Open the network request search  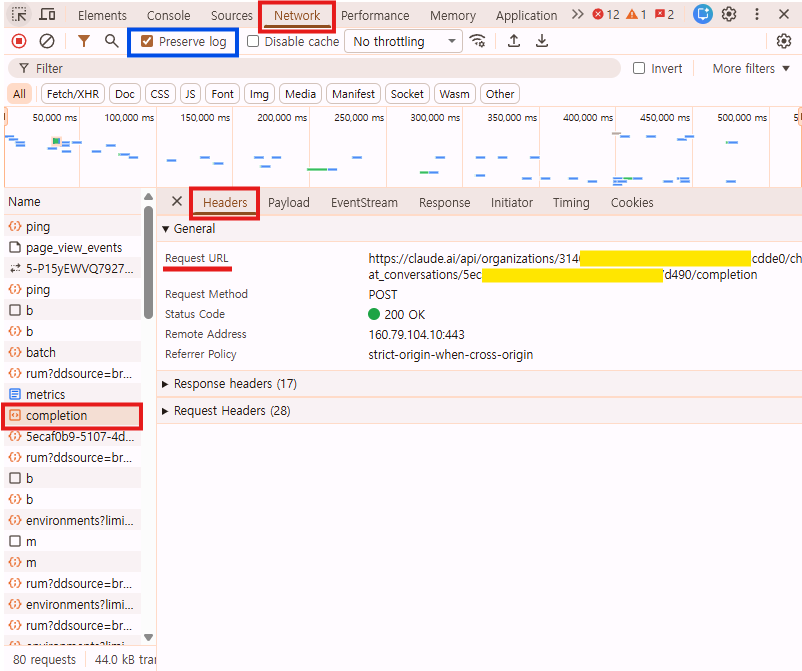(x=110, y=40)
